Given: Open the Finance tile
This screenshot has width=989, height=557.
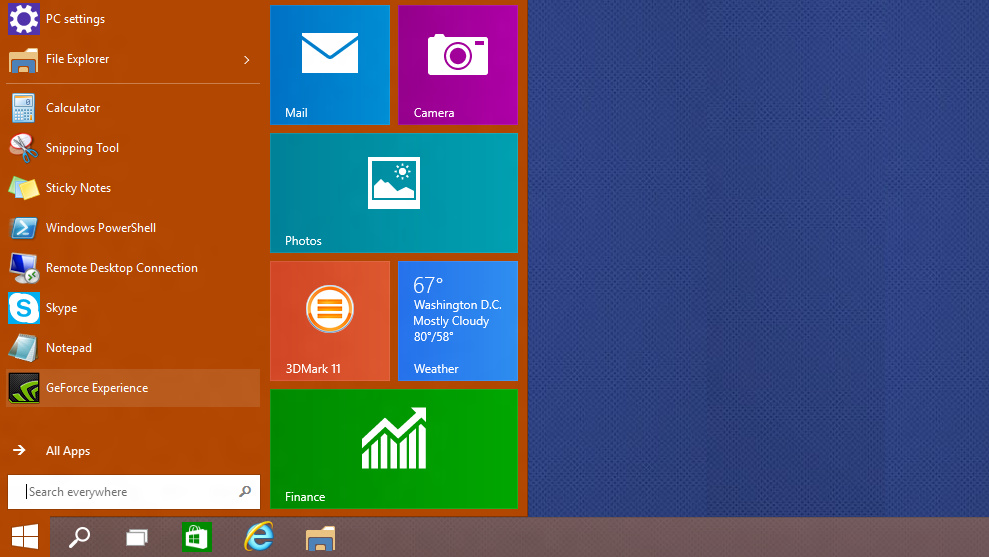Looking at the screenshot, I should pyautogui.click(x=394, y=449).
